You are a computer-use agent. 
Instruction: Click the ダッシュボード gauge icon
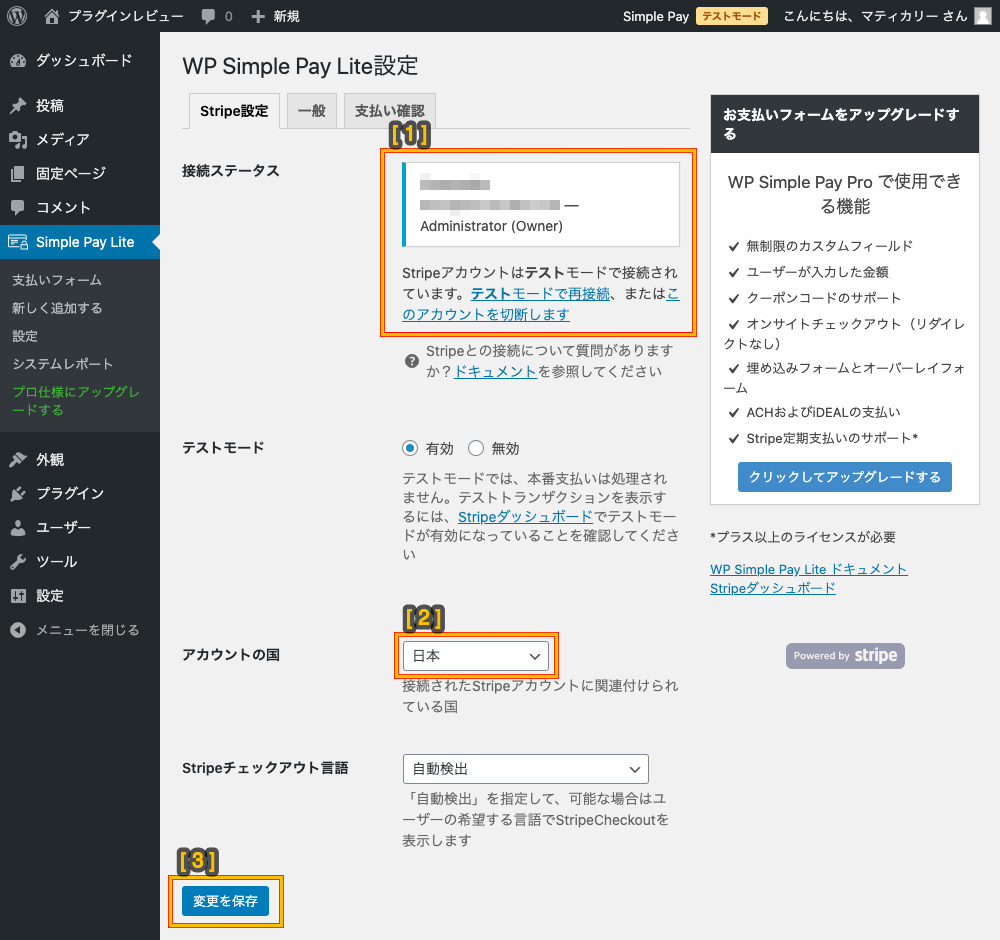pyautogui.click(x=18, y=61)
